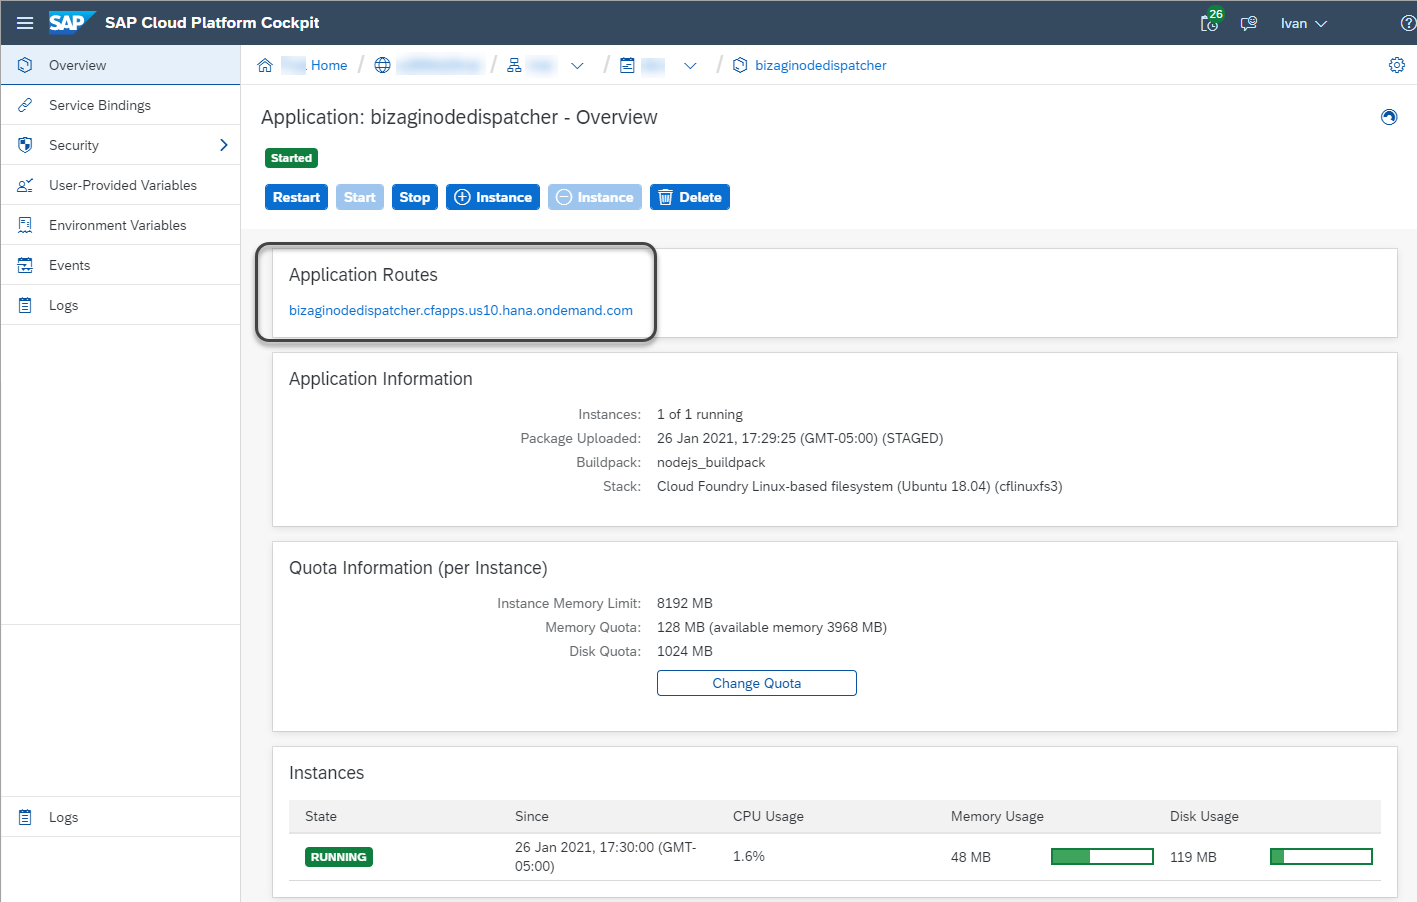Viewport: 1417px width, 902px height.
Task: Click the '1 of 1 running' value
Action: click(x=700, y=414)
